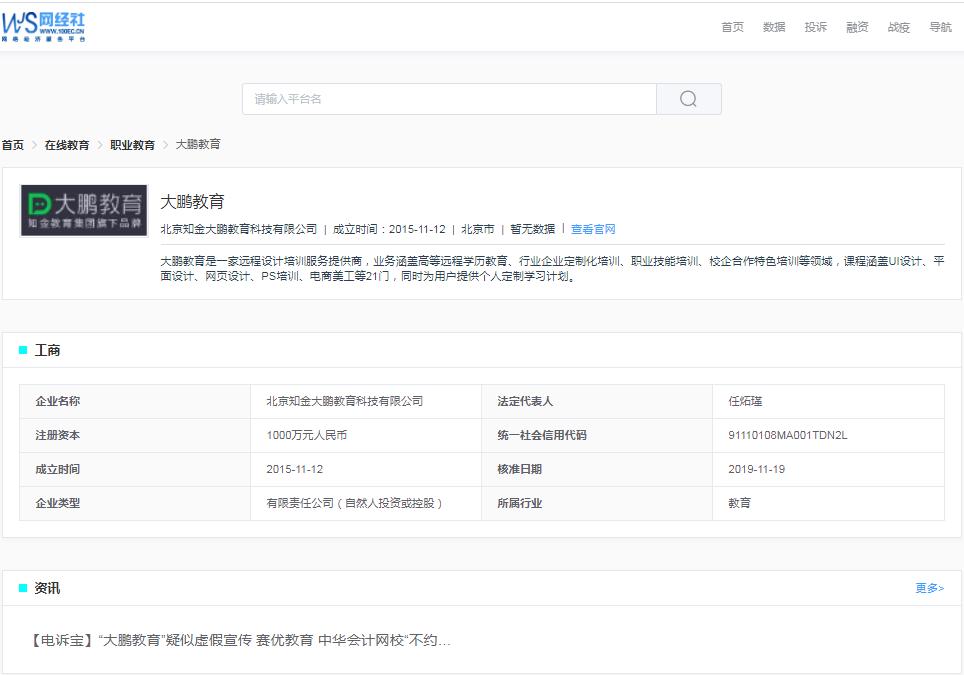964x675 pixels.
Task: Select 首页 in the top navigation bar
Action: pos(731,27)
